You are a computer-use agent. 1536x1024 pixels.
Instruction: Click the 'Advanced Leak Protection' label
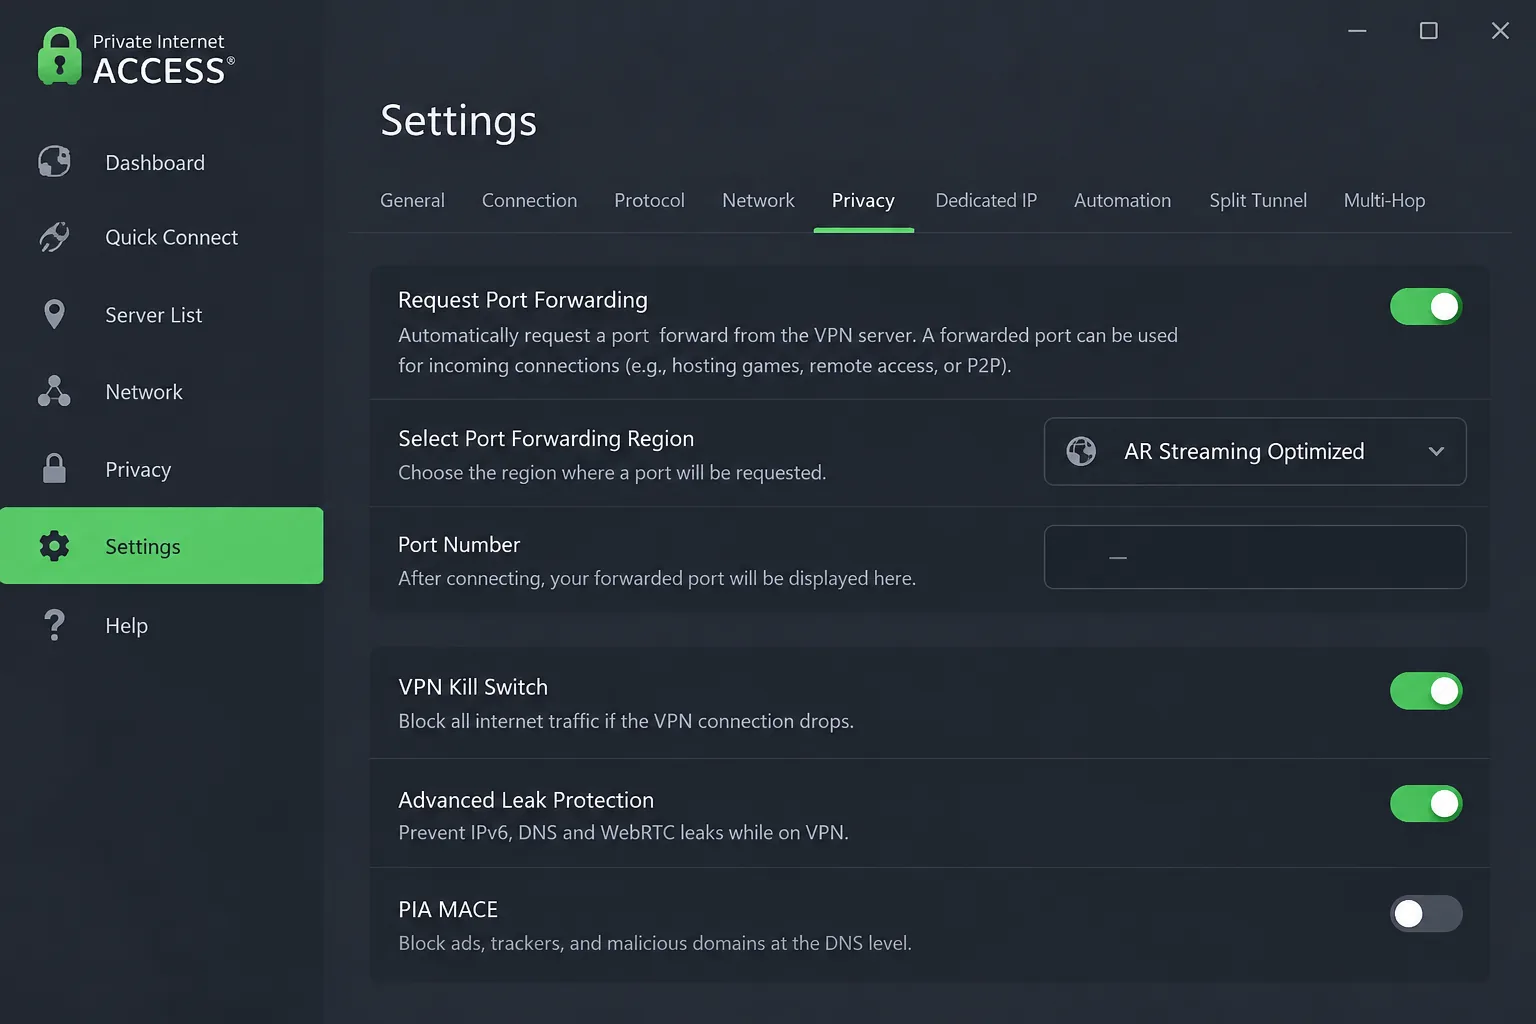[x=526, y=800]
